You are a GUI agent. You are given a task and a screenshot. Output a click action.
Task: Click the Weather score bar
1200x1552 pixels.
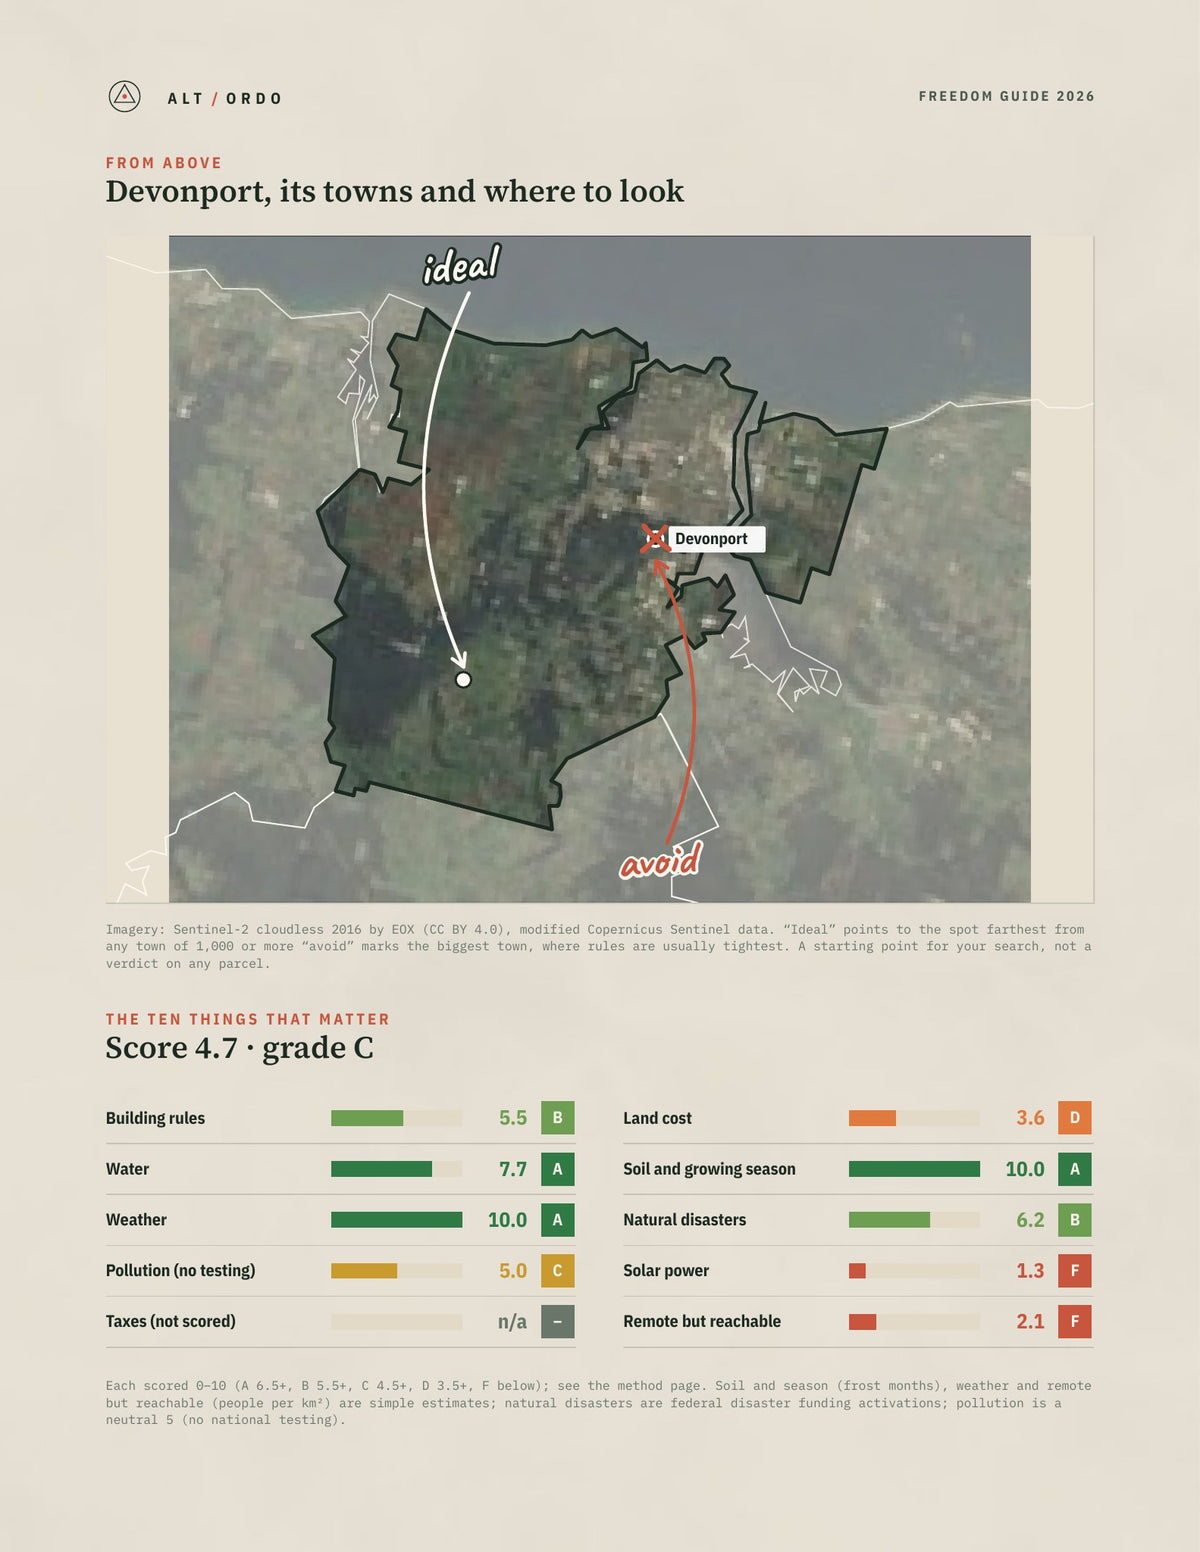click(397, 1220)
